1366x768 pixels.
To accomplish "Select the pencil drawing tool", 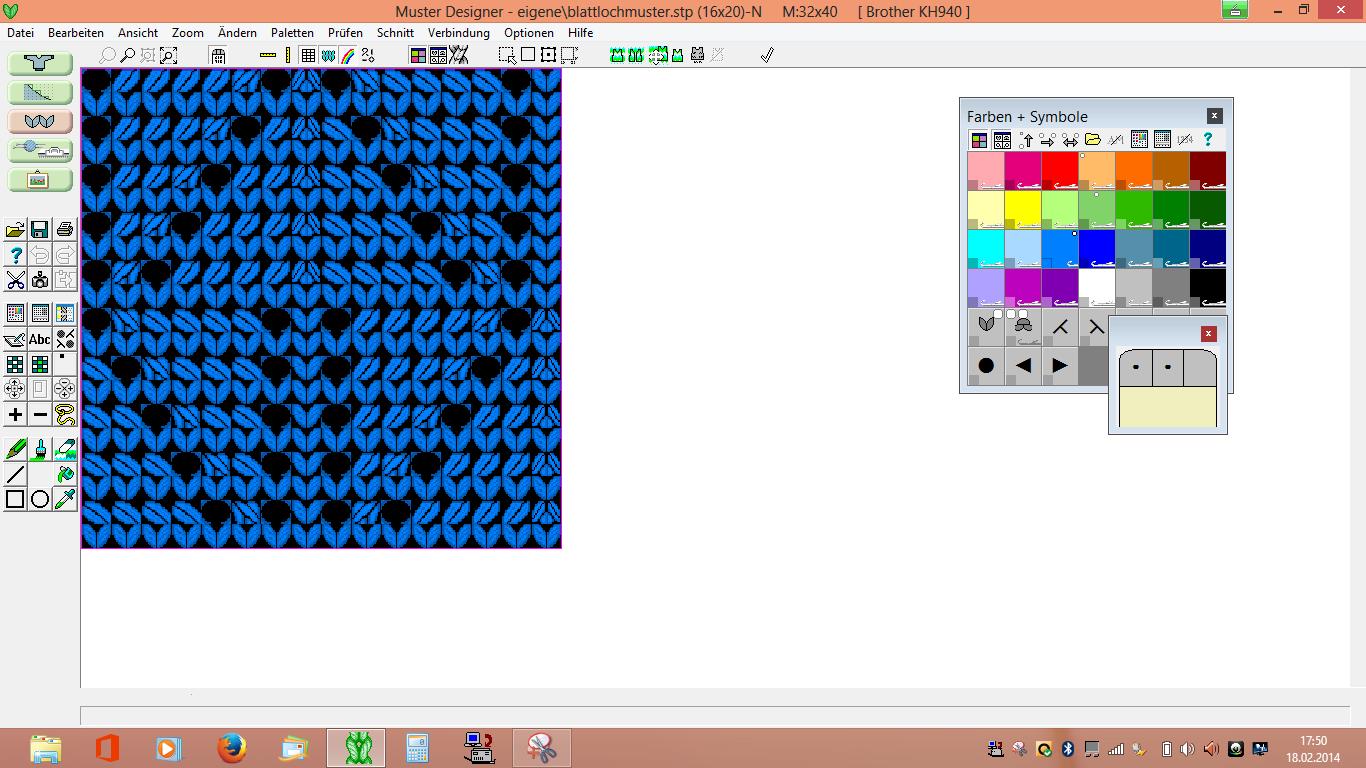I will pos(16,449).
